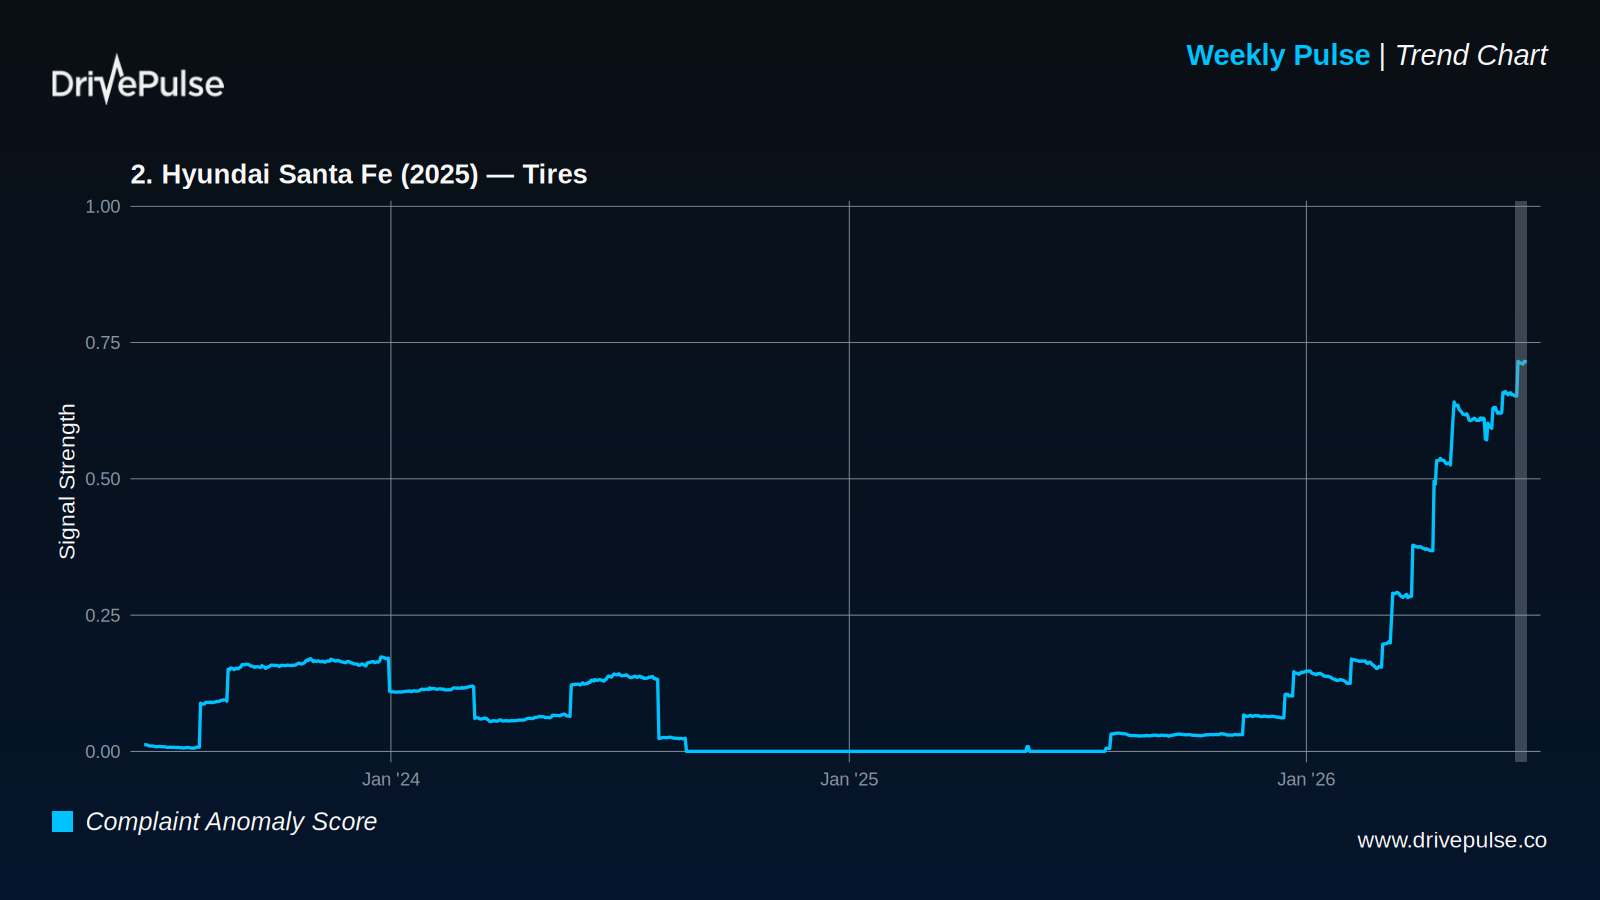Viewport: 1600px width, 900px height.
Task: Click the highlighted latest-week marker bar
Action: 1521,481
